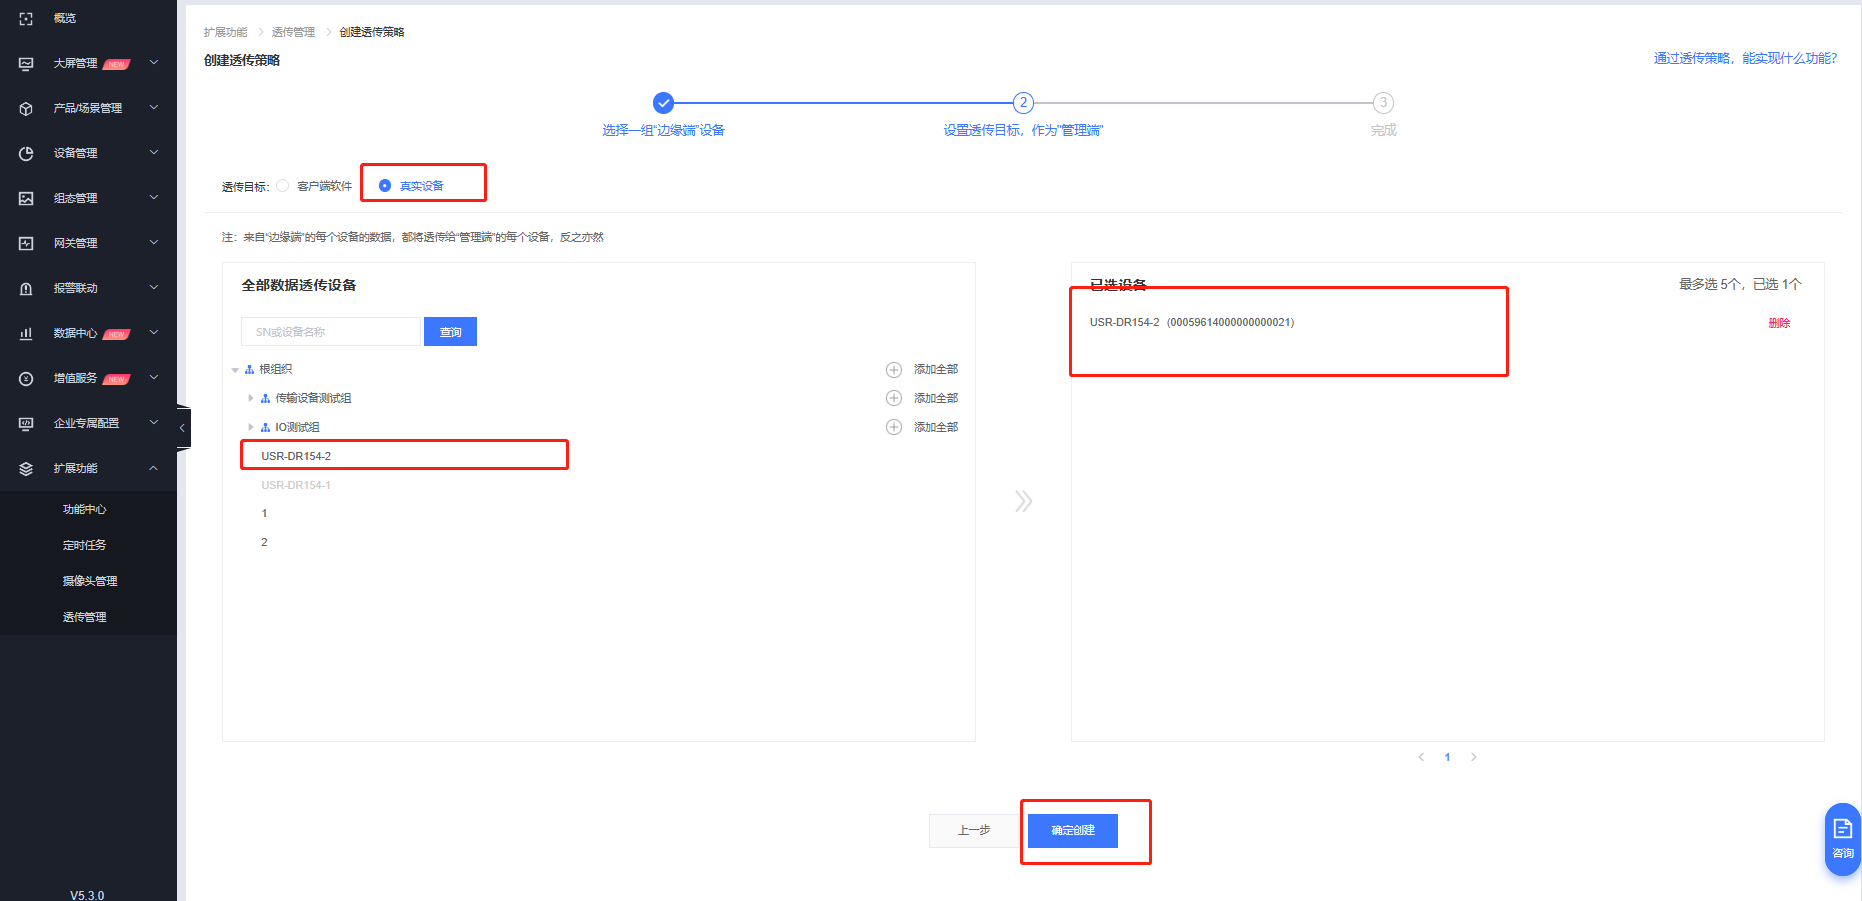Image resolution: width=1862 pixels, height=901 pixels.
Task: Click the plus icon for 传输设备测试组 row
Action: point(894,398)
